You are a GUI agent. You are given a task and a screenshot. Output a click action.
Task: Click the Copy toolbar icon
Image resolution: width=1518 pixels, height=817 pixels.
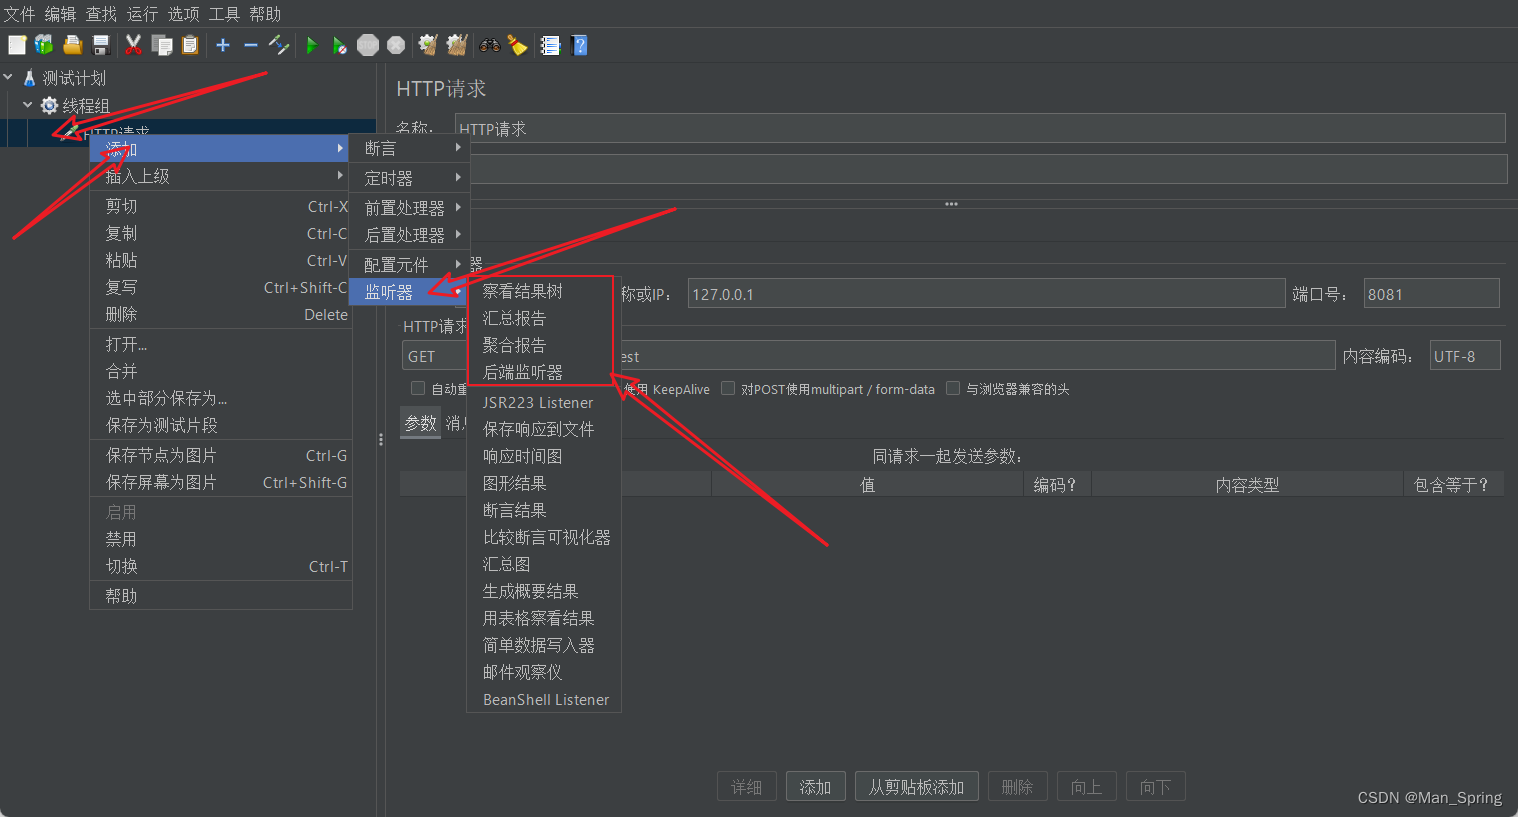[161, 45]
